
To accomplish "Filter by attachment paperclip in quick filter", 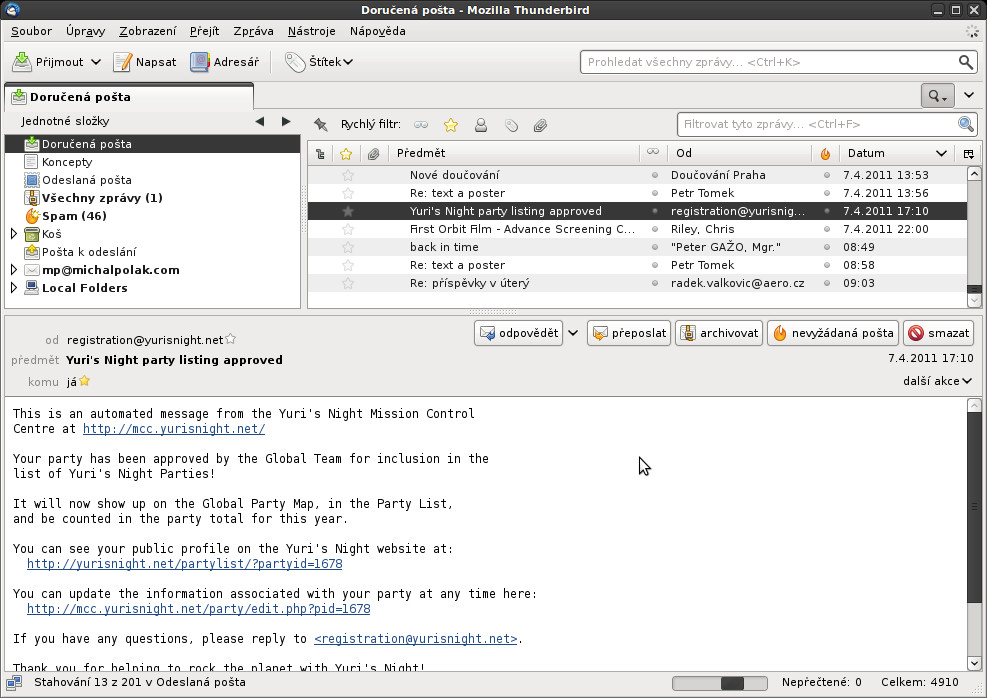I will 540,125.
